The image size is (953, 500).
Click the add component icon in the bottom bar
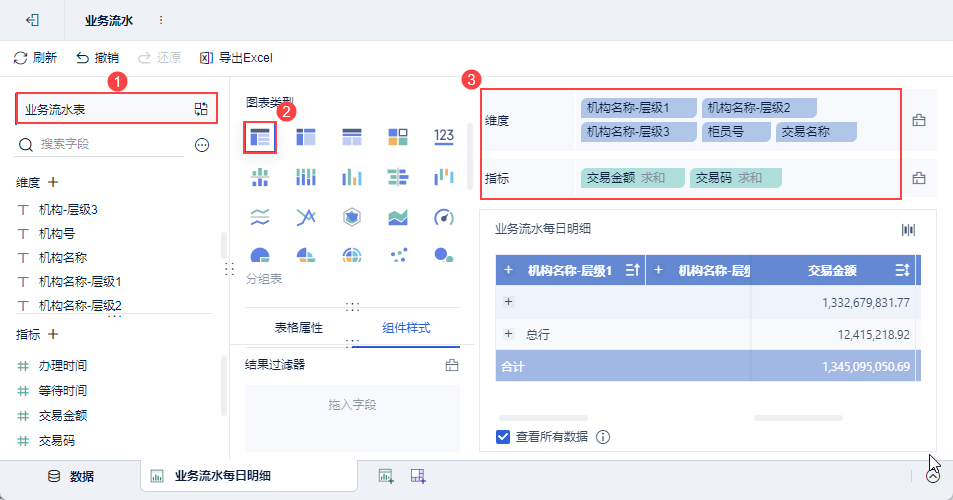click(385, 476)
